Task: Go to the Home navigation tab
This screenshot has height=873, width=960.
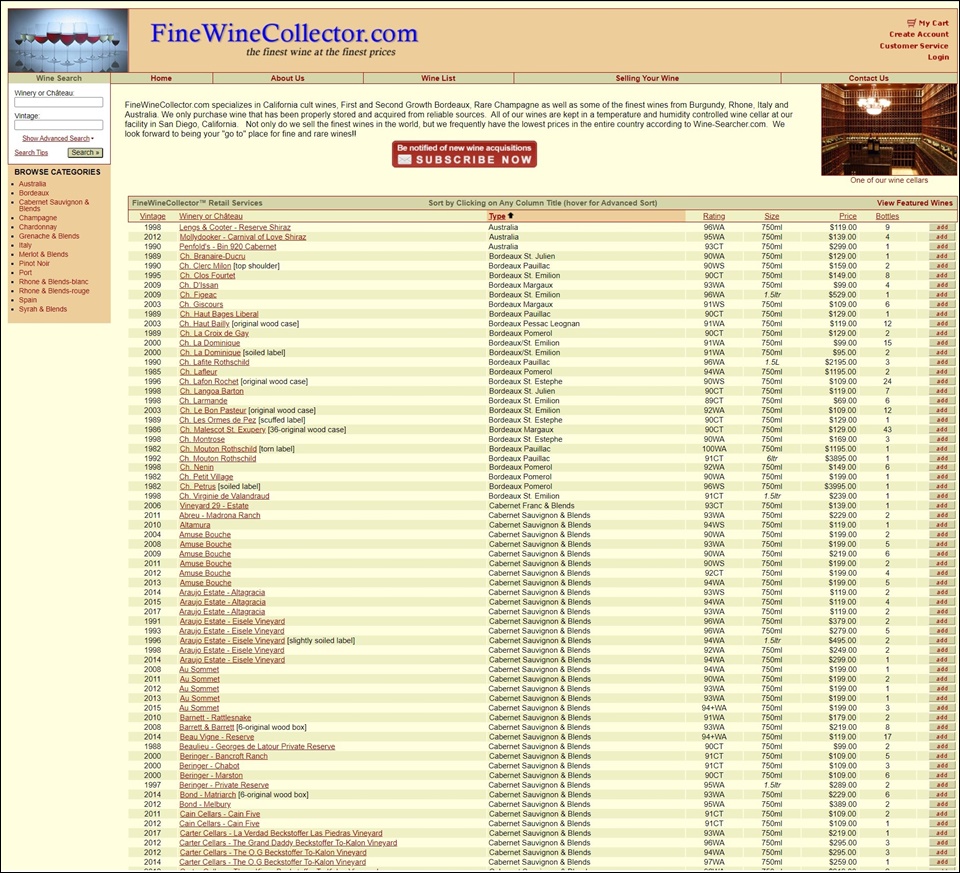Action: click(x=161, y=78)
